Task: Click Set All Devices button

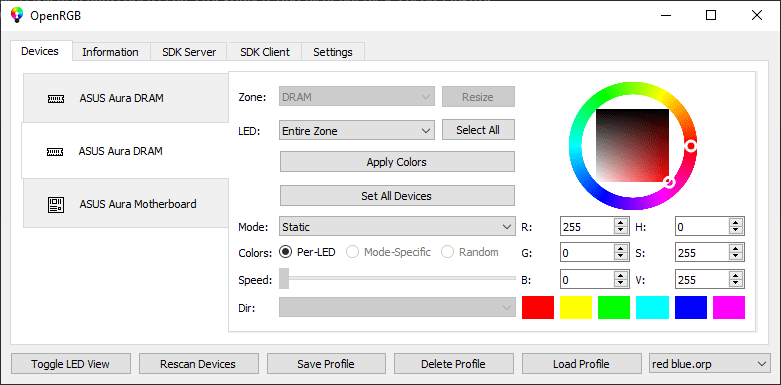Action: 397,196
